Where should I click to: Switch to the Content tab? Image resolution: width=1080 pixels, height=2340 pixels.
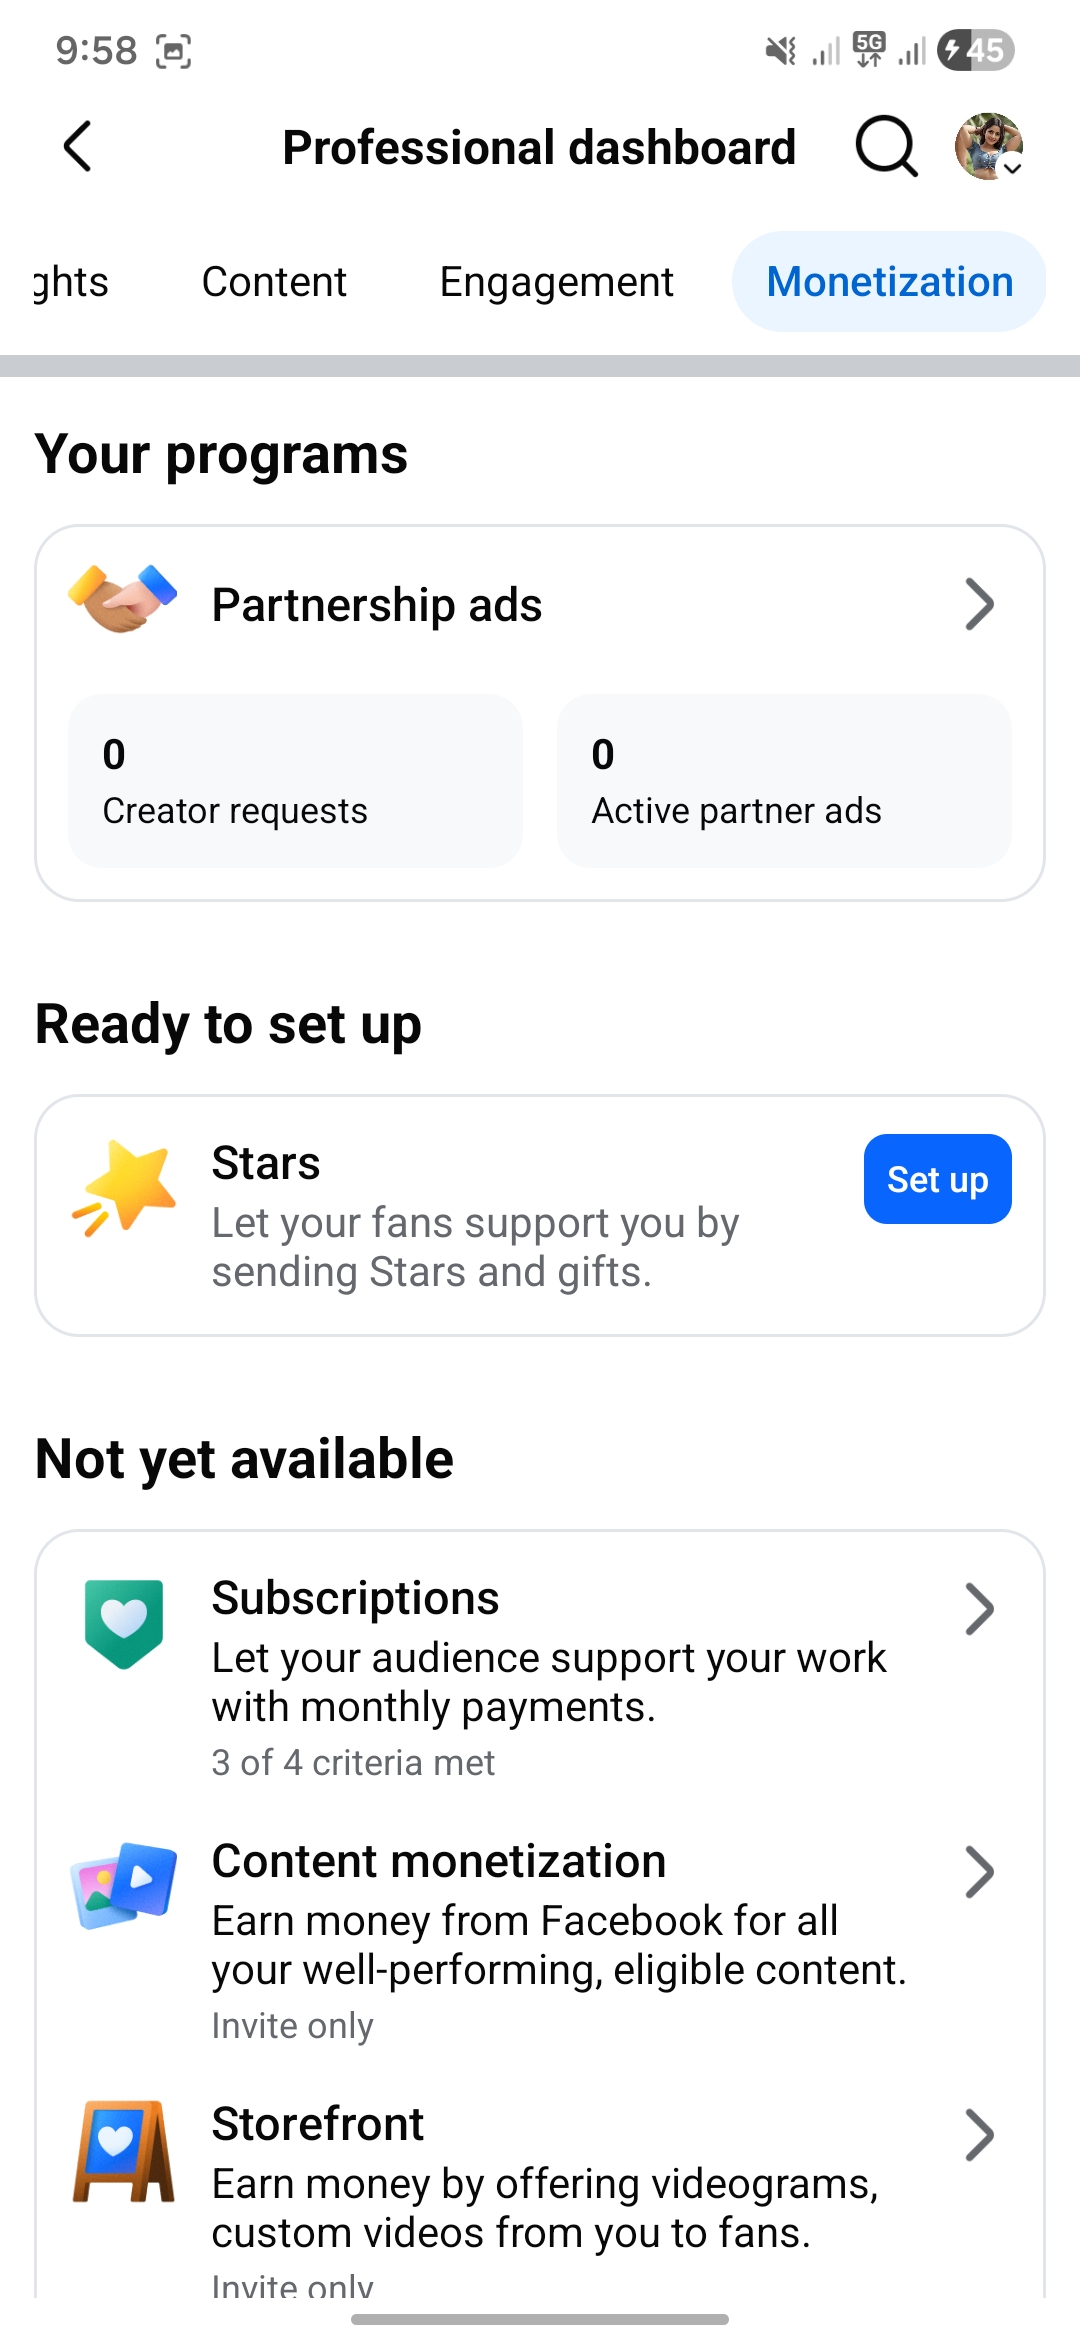coord(274,282)
